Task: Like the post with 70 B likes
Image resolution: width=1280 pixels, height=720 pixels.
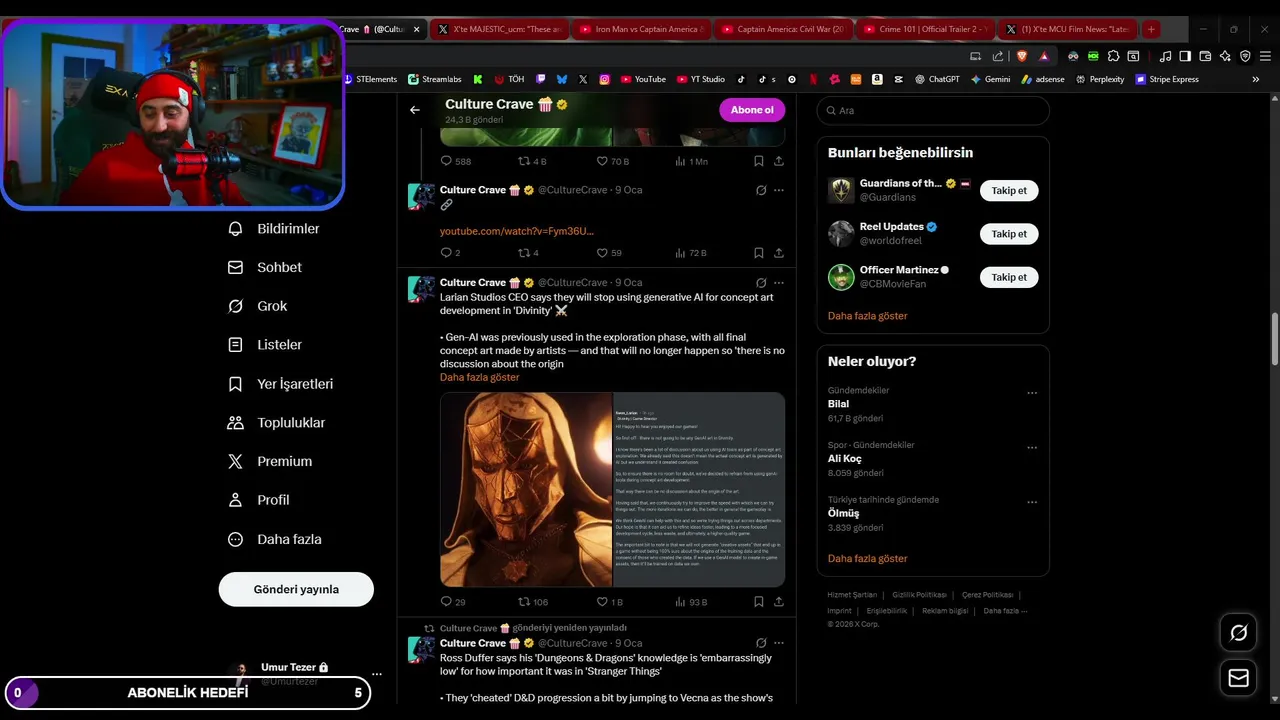Action: (x=602, y=161)
